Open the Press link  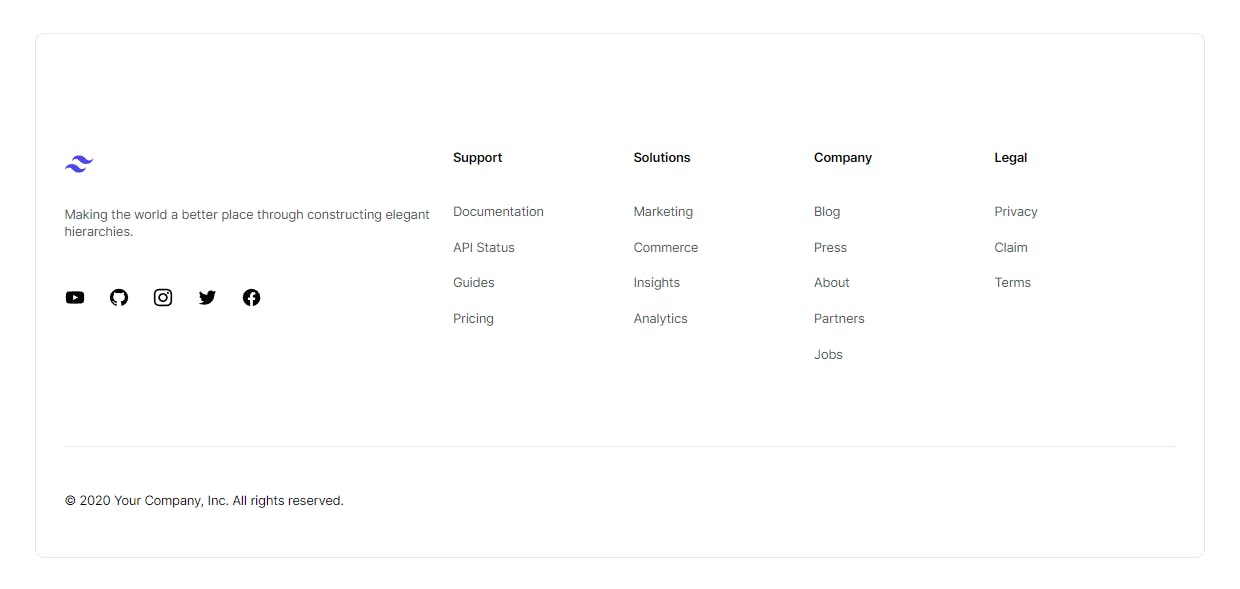[x=830, y=247]
